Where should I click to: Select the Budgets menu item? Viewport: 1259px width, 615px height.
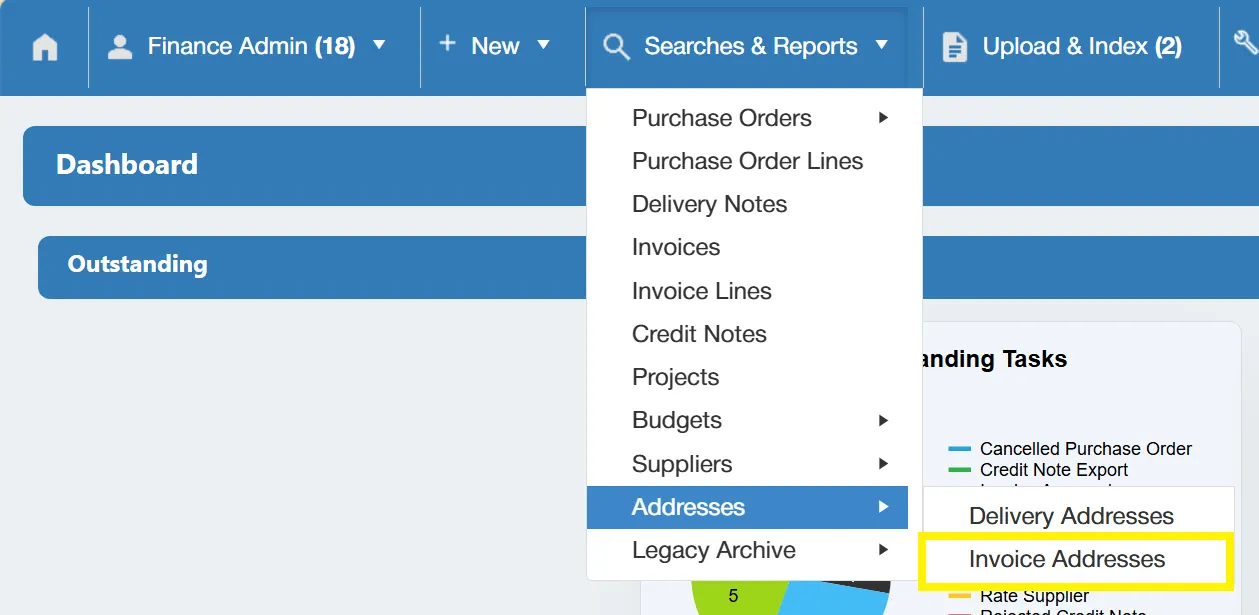[x=747, y=420]
